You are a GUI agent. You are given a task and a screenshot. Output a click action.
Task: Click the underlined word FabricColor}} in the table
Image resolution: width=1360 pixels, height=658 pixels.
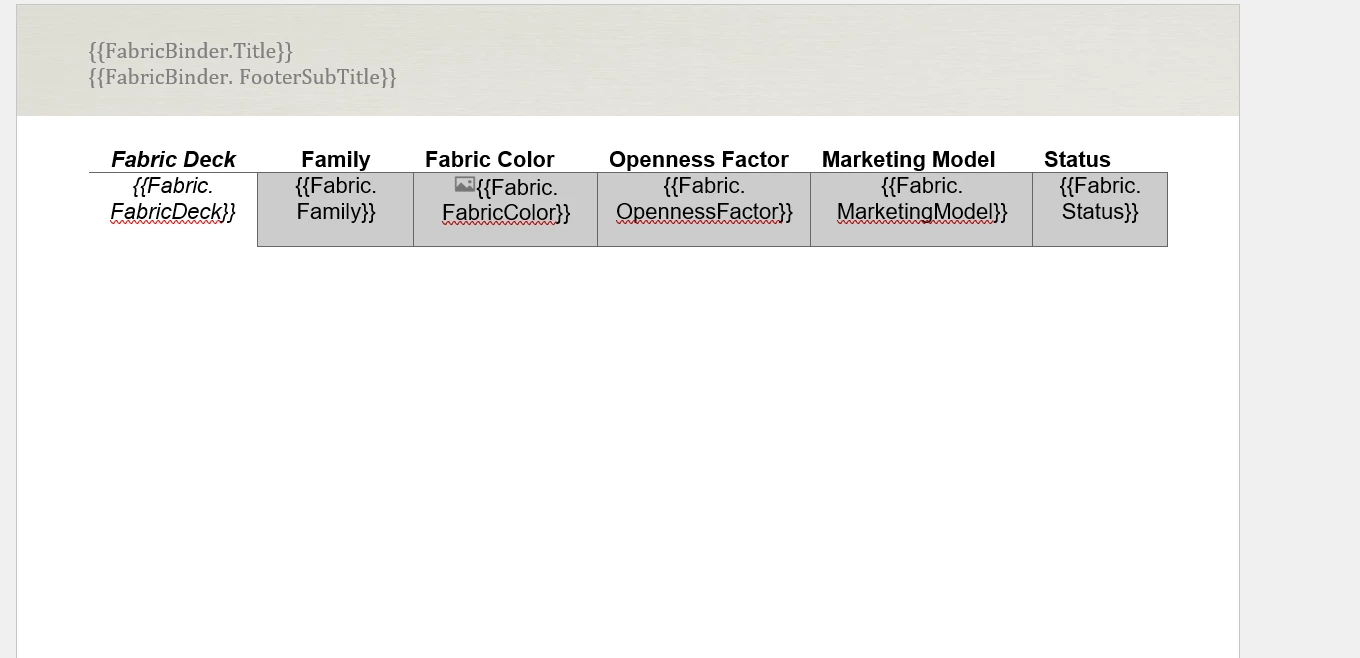506,213
